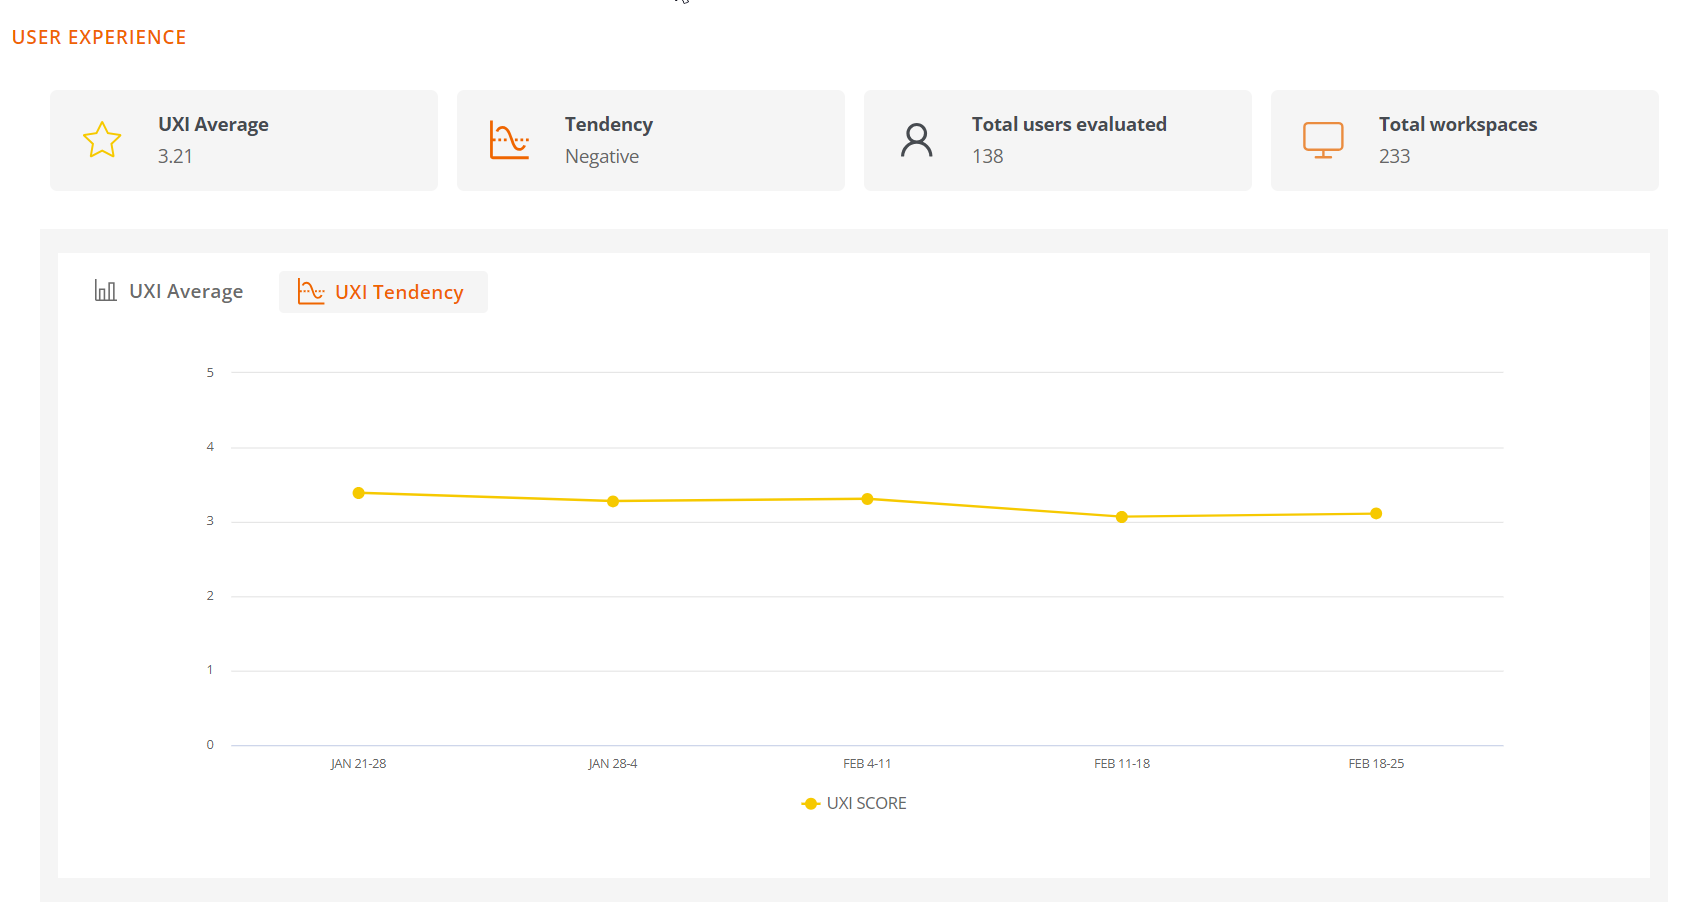Click the USER EXPERIENCE heading
The image size is (1696, 917).
tap(99, 37)
